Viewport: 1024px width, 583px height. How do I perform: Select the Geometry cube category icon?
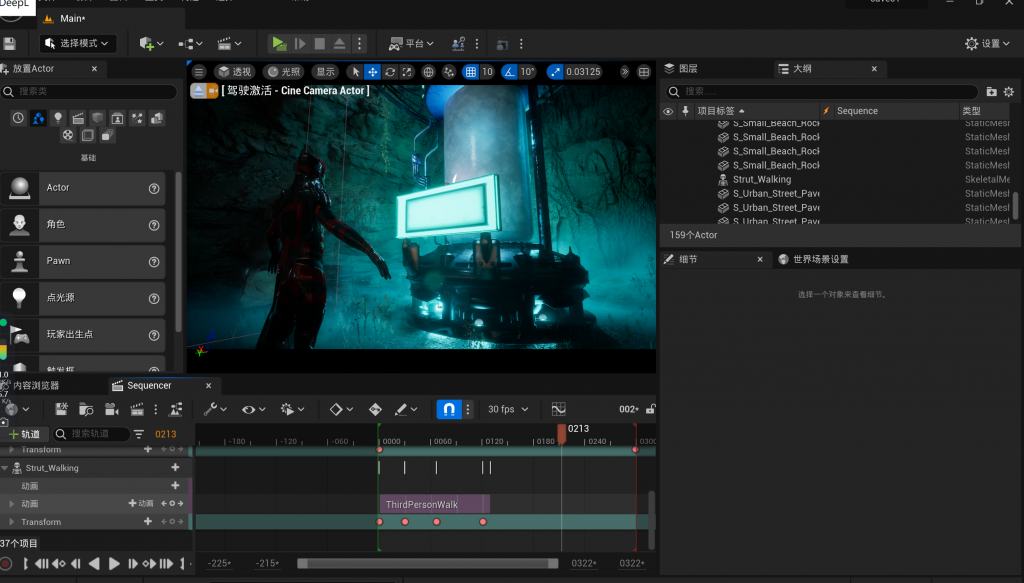point(97,118)
